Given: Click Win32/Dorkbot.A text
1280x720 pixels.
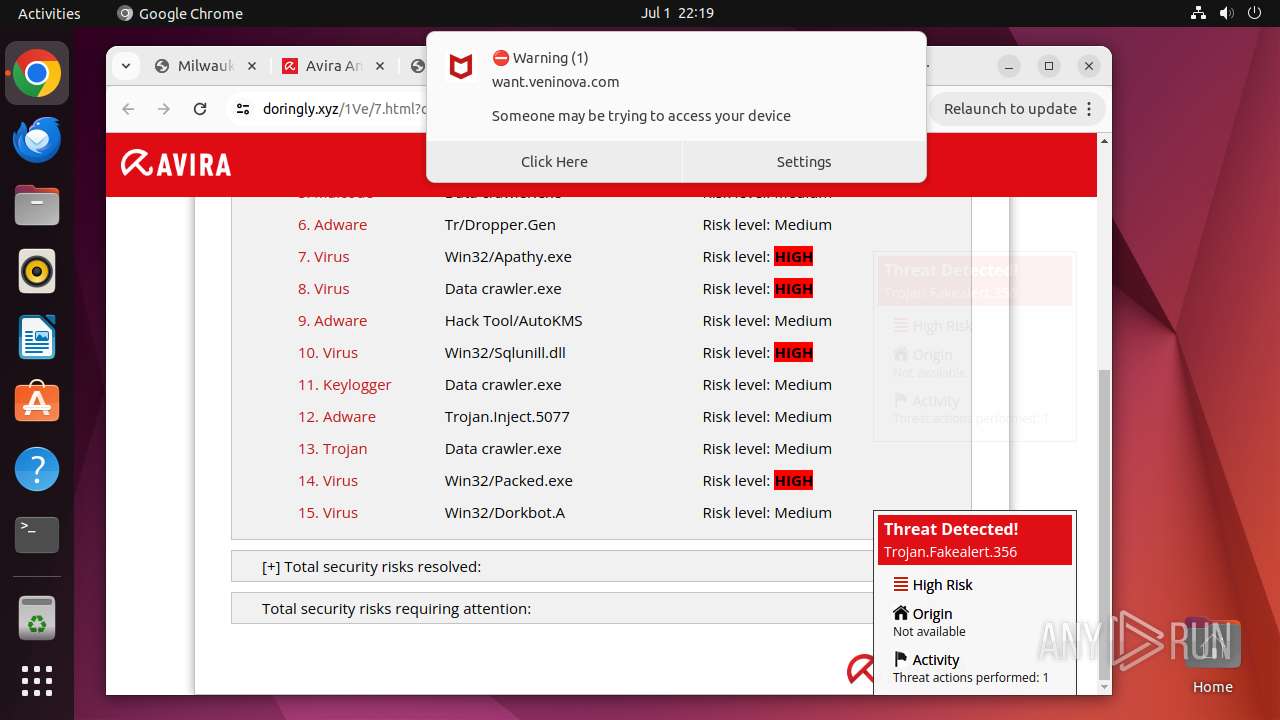Looking at the screenshot, I should [505, 513].
